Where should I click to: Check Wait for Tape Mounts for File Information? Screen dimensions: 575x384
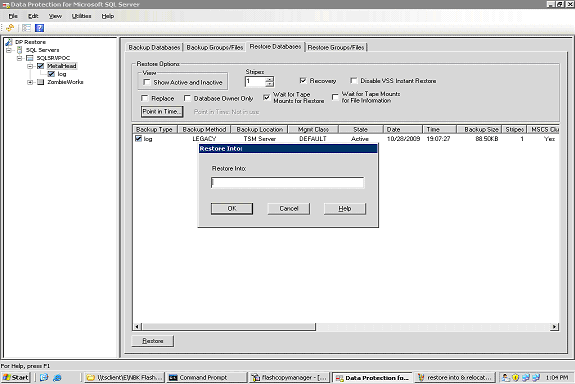click(335, 97)
